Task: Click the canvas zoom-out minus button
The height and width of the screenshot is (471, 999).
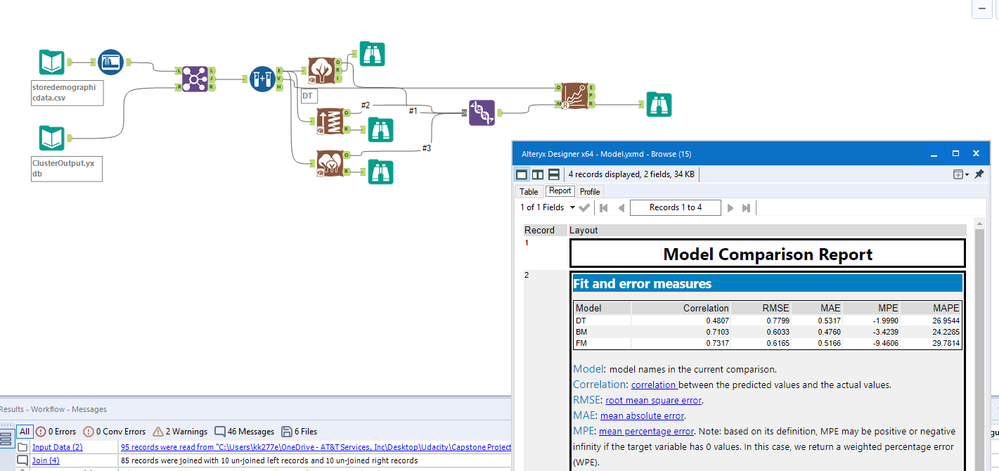Action: click(x=980, y=8)
